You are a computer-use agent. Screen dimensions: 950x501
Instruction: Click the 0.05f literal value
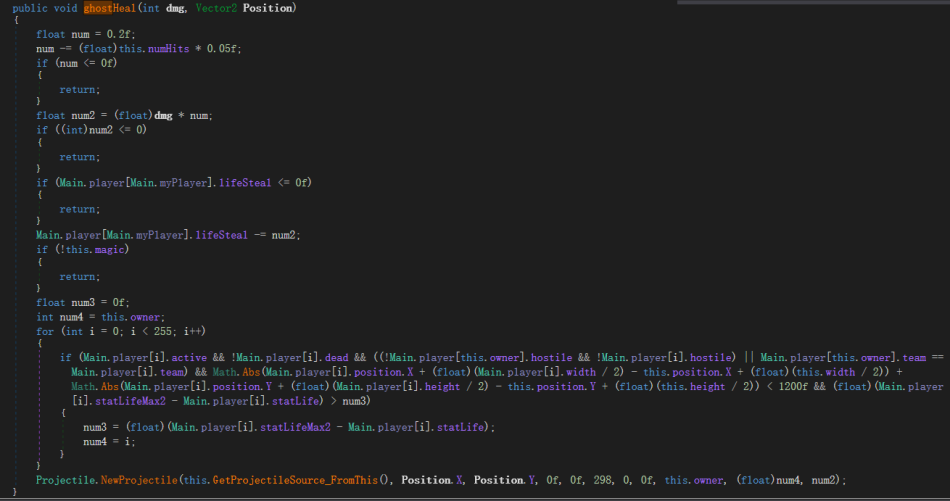224,48
